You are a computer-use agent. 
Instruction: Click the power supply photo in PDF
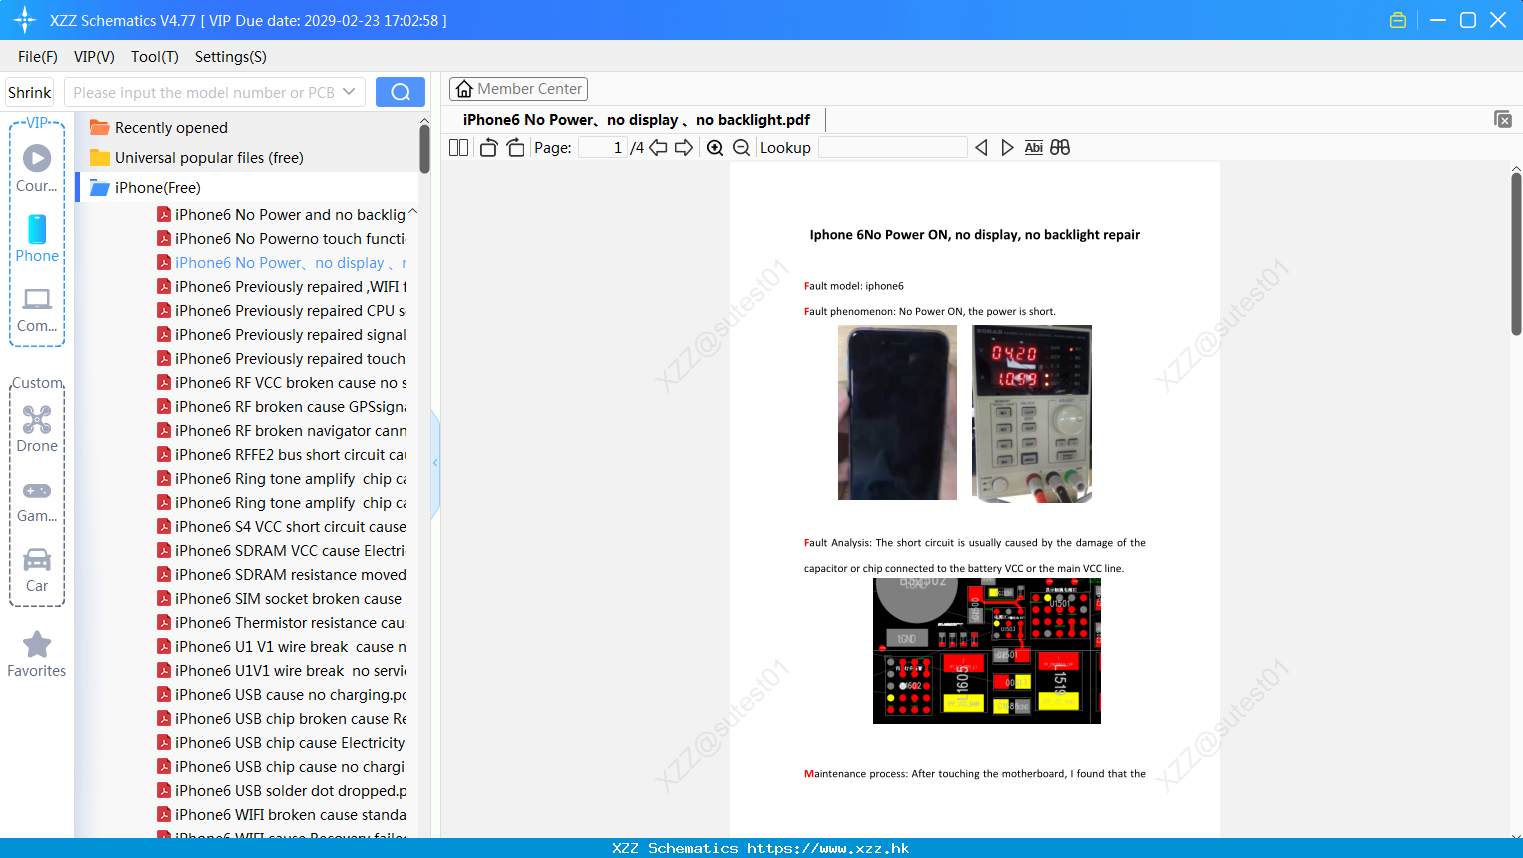coord(1032,413)
